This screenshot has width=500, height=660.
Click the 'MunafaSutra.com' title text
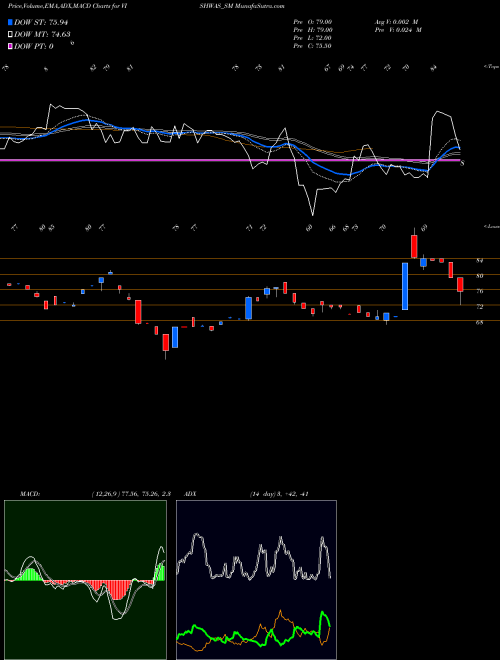click(260, 6)
